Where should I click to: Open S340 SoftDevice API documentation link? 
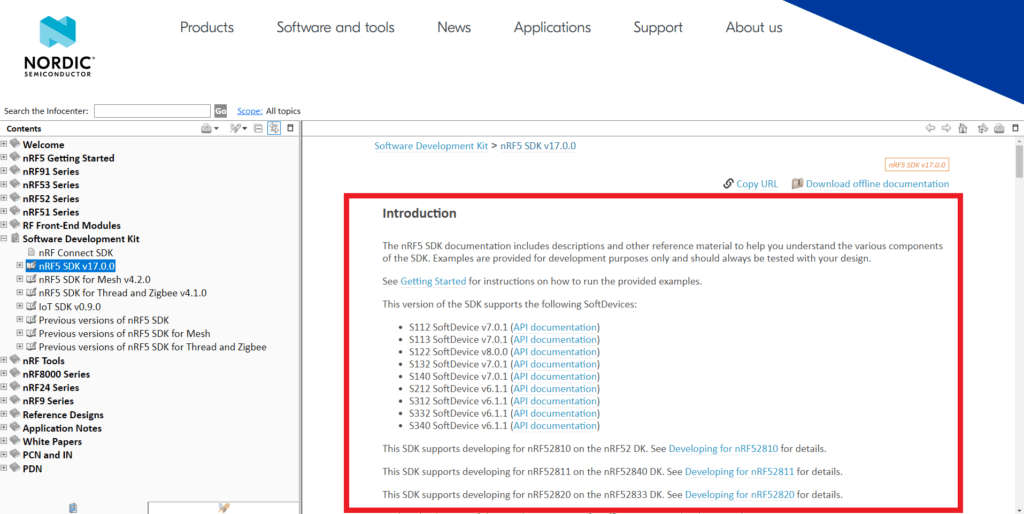click(555, 426)
